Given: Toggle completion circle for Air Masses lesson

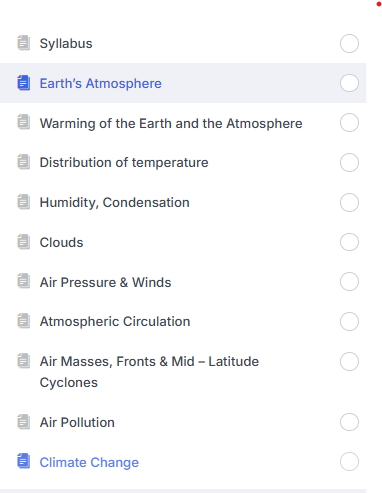Looking at the screenshot, I should pyautogui.click(x=349, y=361).
